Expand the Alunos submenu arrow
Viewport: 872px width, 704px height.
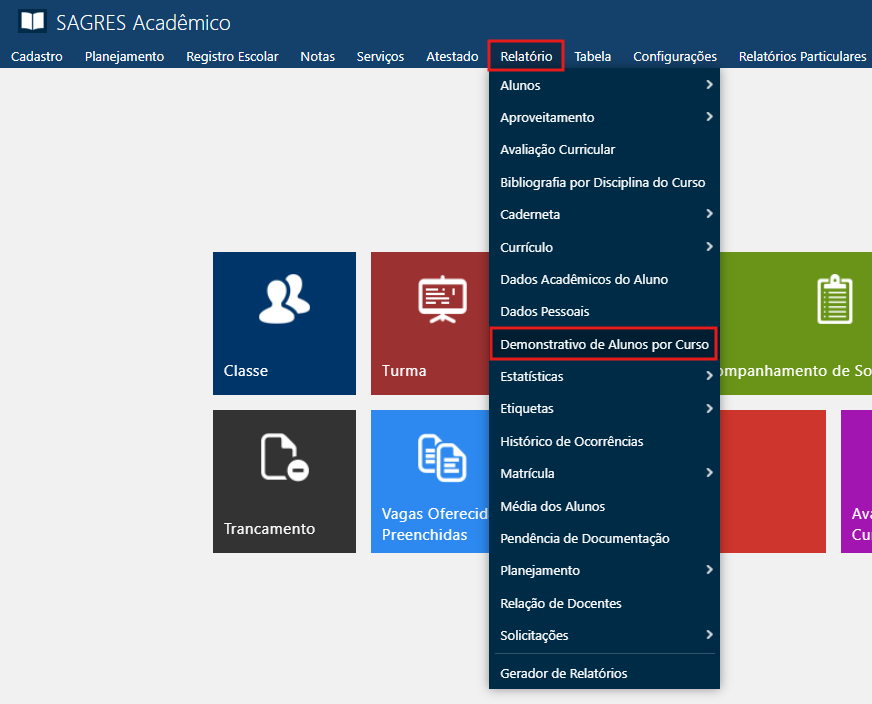(709, 85)
